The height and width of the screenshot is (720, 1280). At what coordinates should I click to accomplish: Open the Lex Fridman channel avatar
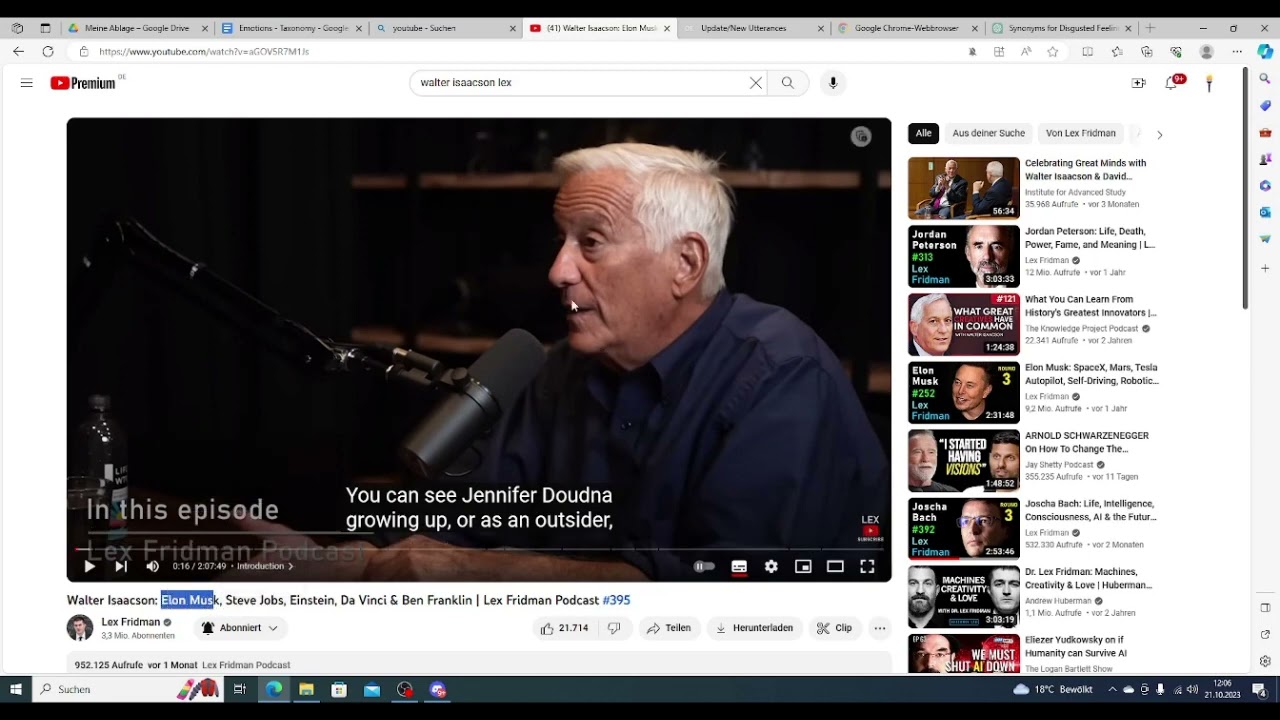pos(80,628)
